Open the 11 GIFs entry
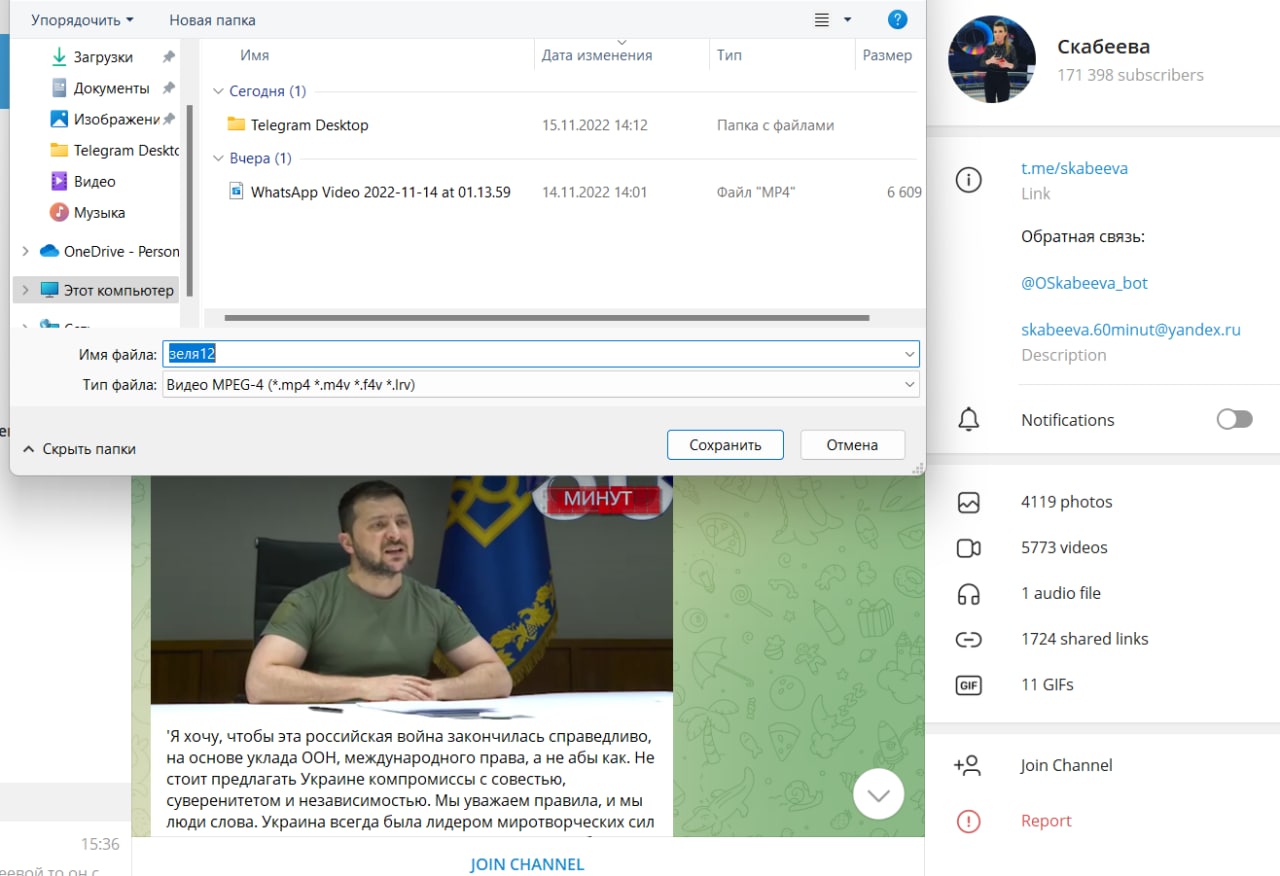1280x876 pixels. (1047, 685)
